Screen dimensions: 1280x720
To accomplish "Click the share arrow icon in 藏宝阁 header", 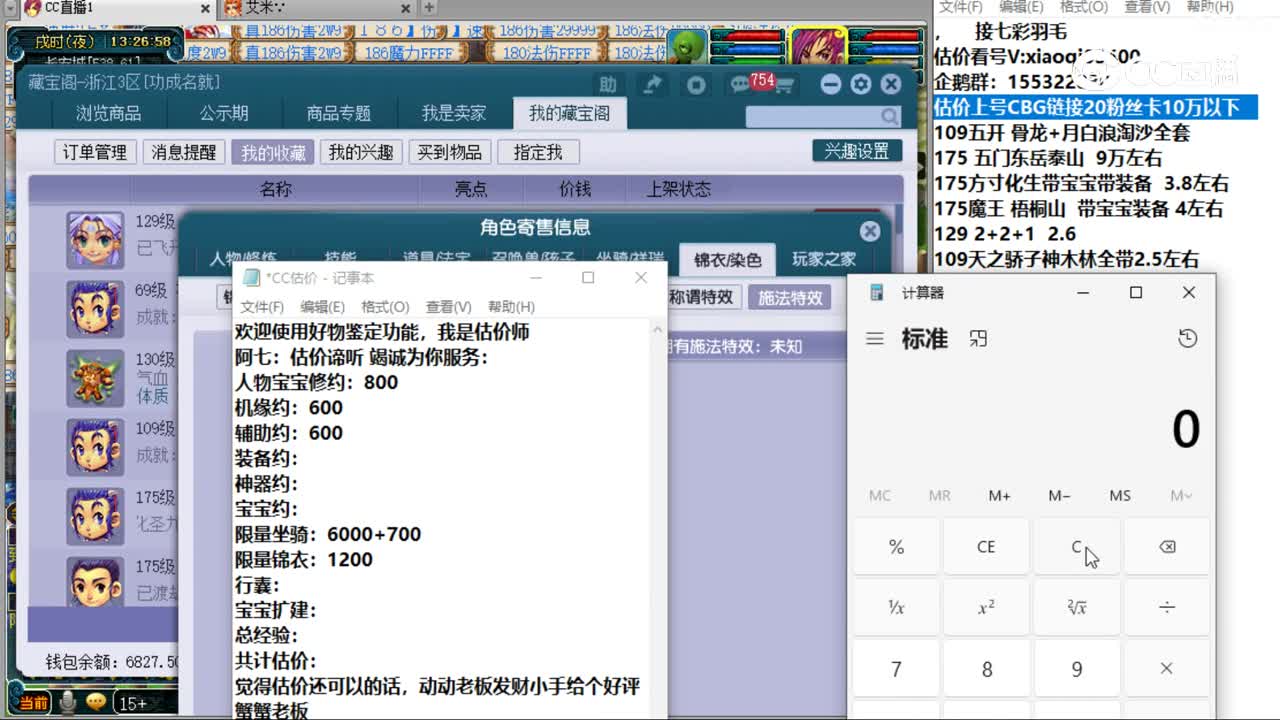I will [652, 85].
